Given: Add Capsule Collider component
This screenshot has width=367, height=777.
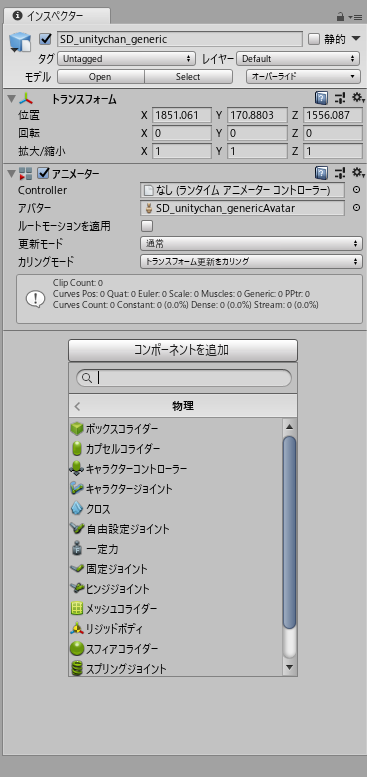Looking at the screenshot, I should (x=175, y=448).
